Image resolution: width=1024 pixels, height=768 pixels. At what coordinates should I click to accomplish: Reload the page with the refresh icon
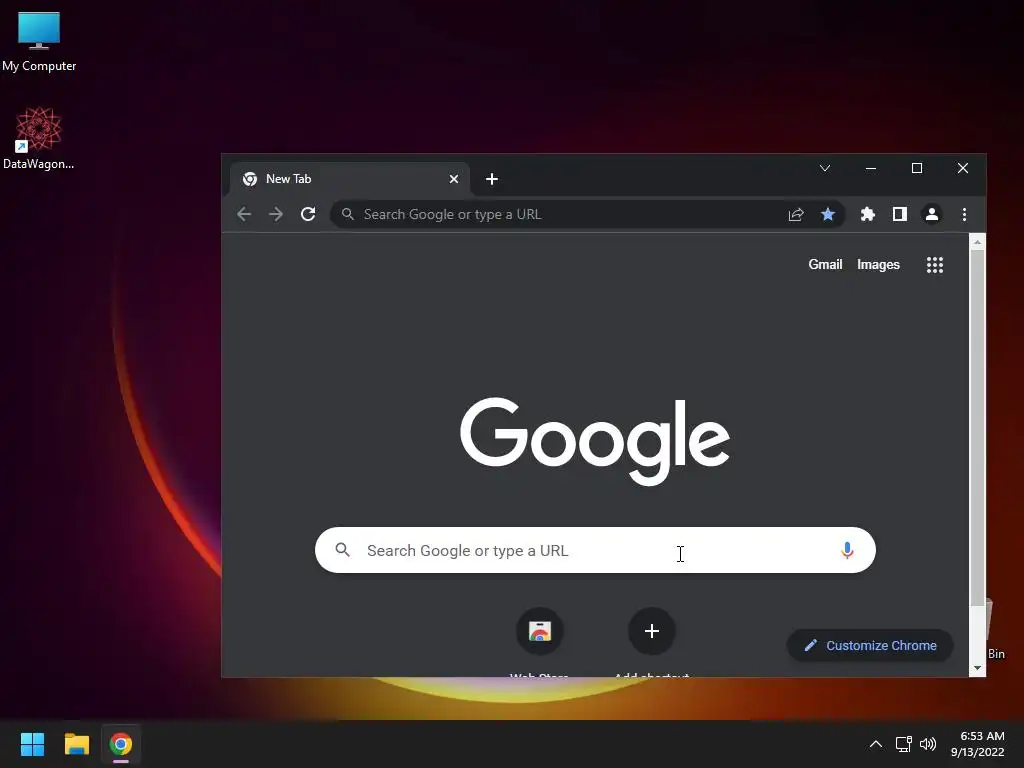click(308, 214)
